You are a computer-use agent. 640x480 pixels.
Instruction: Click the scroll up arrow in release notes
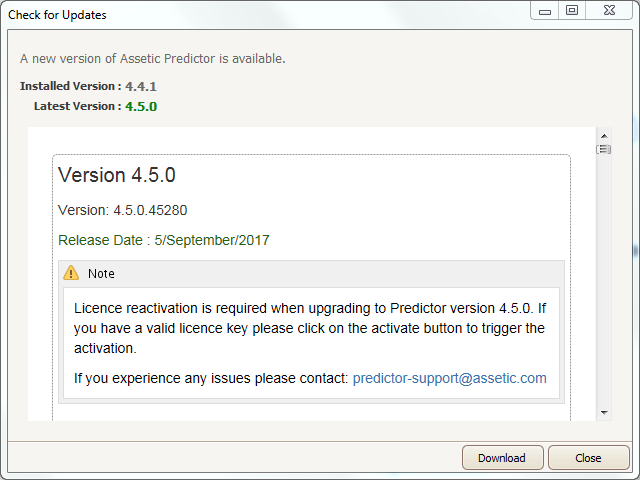(604, 136)
